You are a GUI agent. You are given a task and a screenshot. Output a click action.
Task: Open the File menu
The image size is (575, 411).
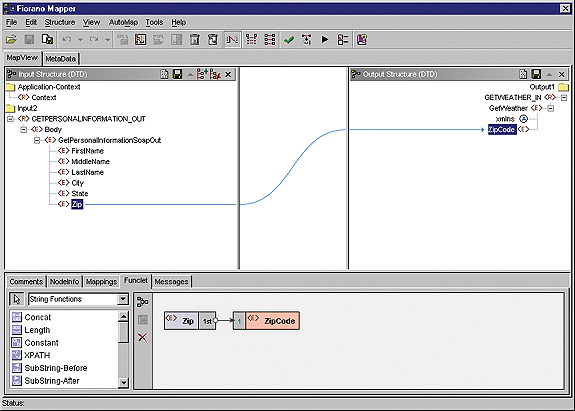[12, 22]
